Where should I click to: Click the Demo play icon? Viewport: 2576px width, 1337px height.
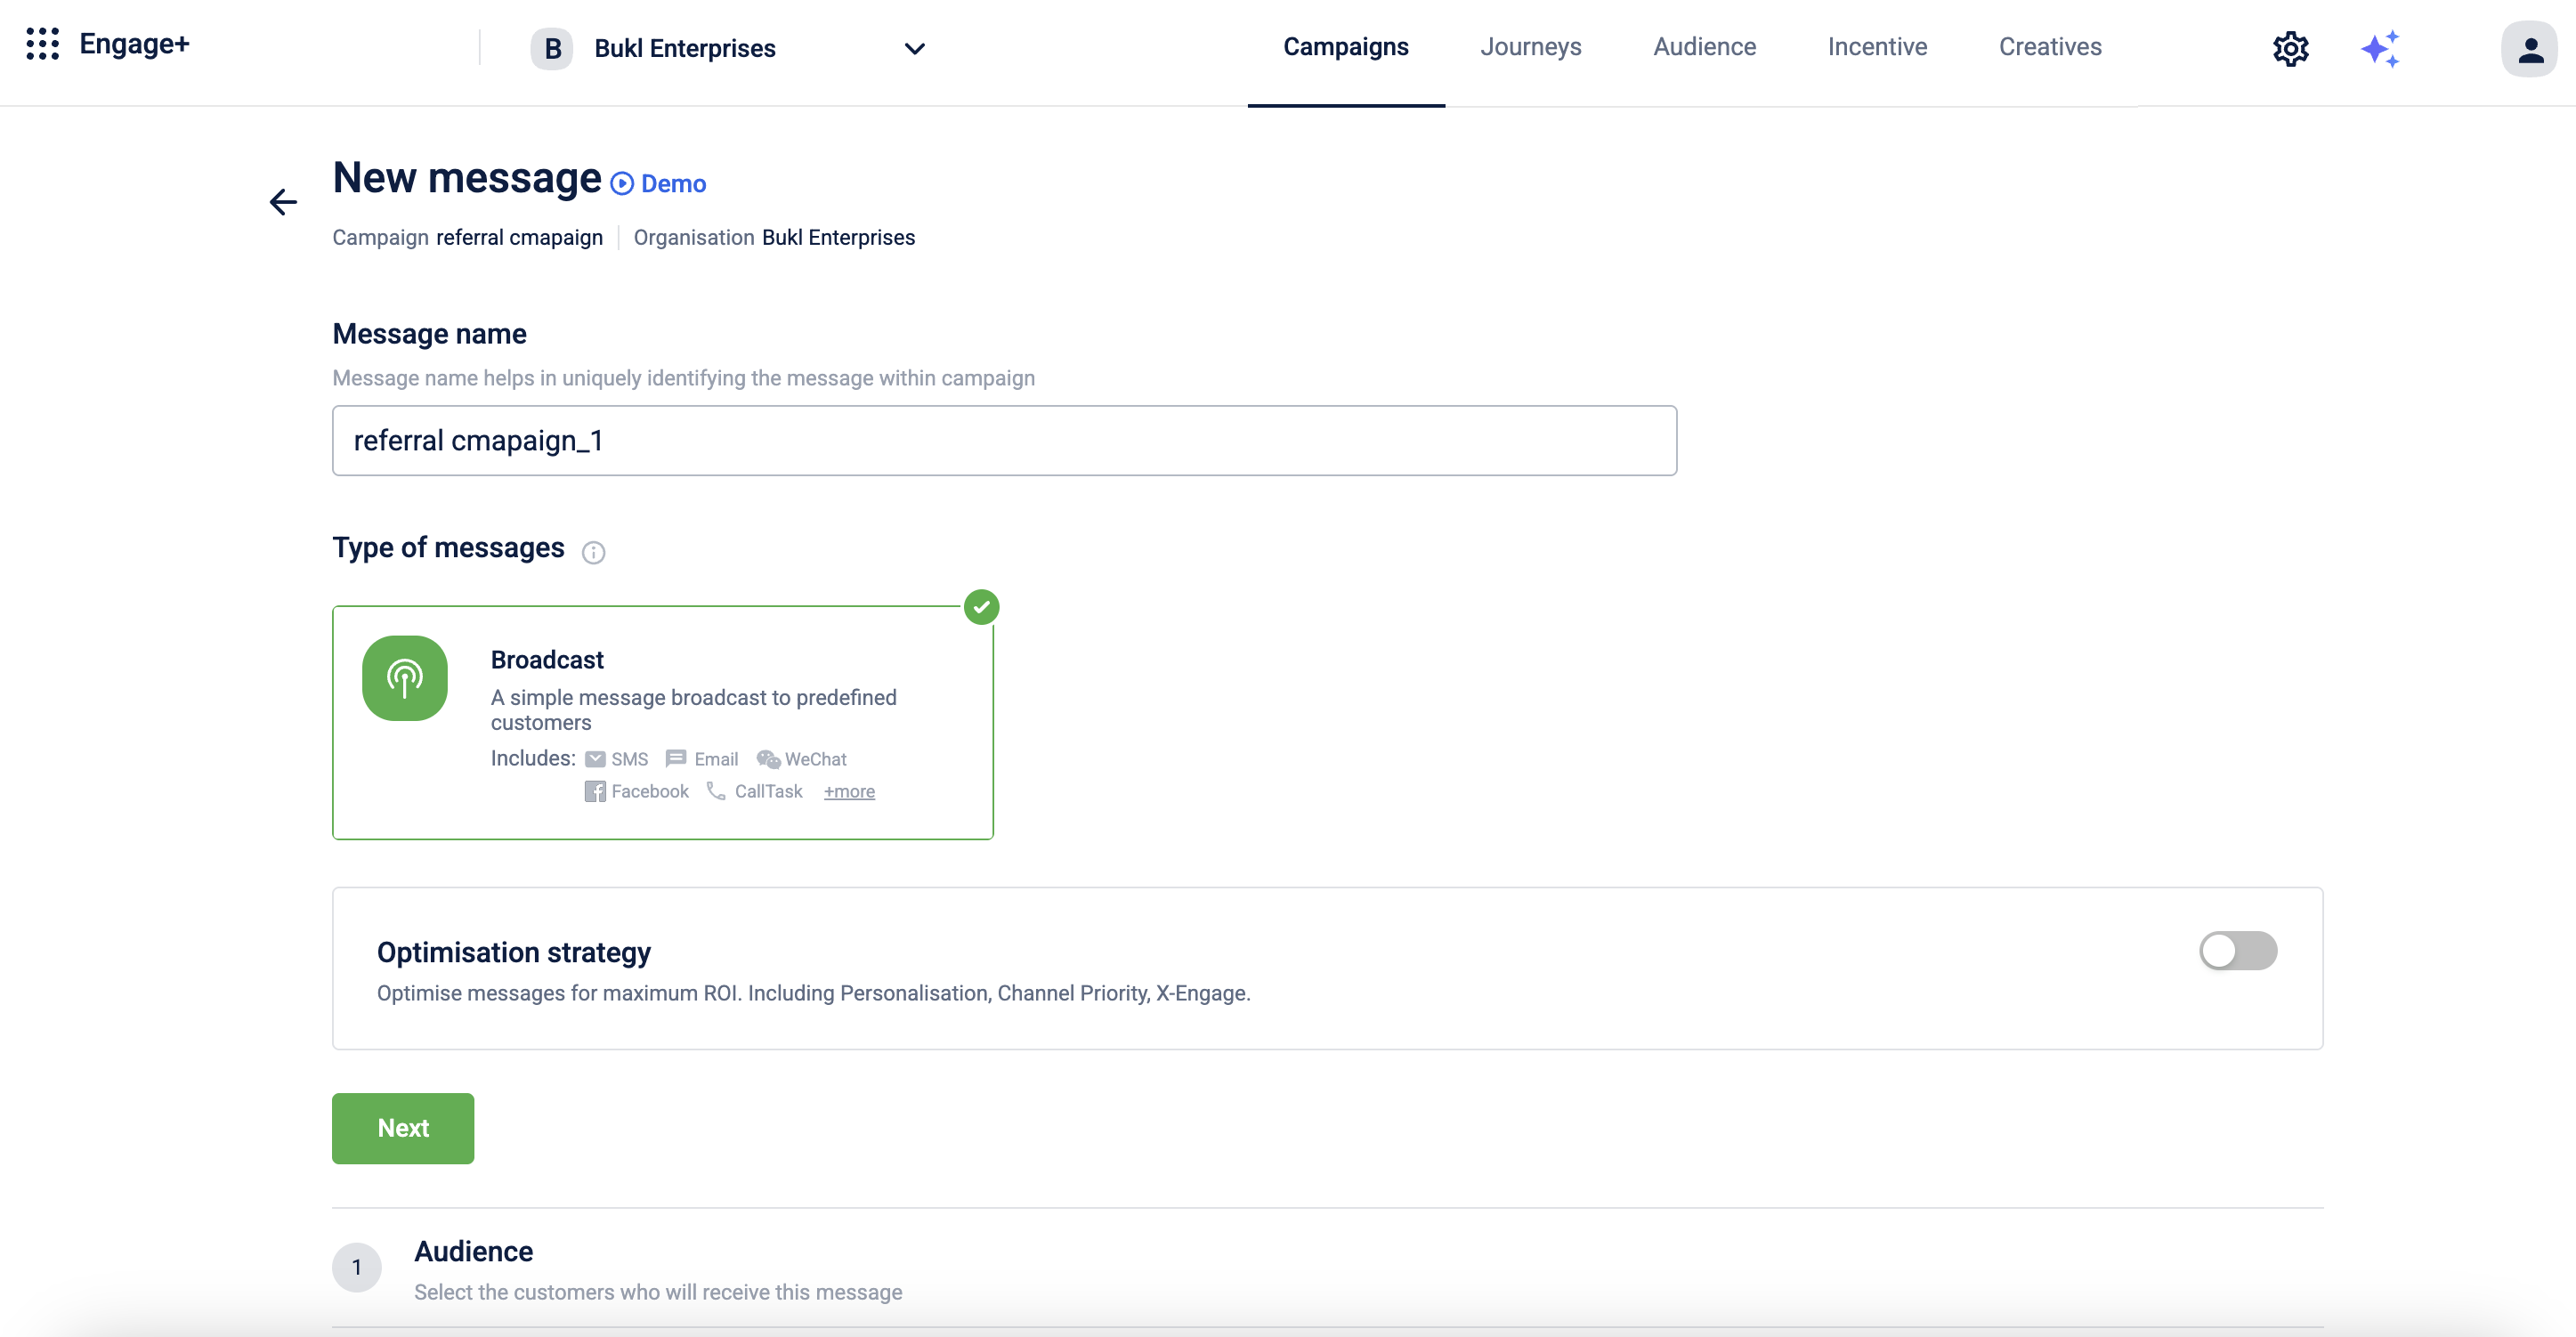coord(622,184)
